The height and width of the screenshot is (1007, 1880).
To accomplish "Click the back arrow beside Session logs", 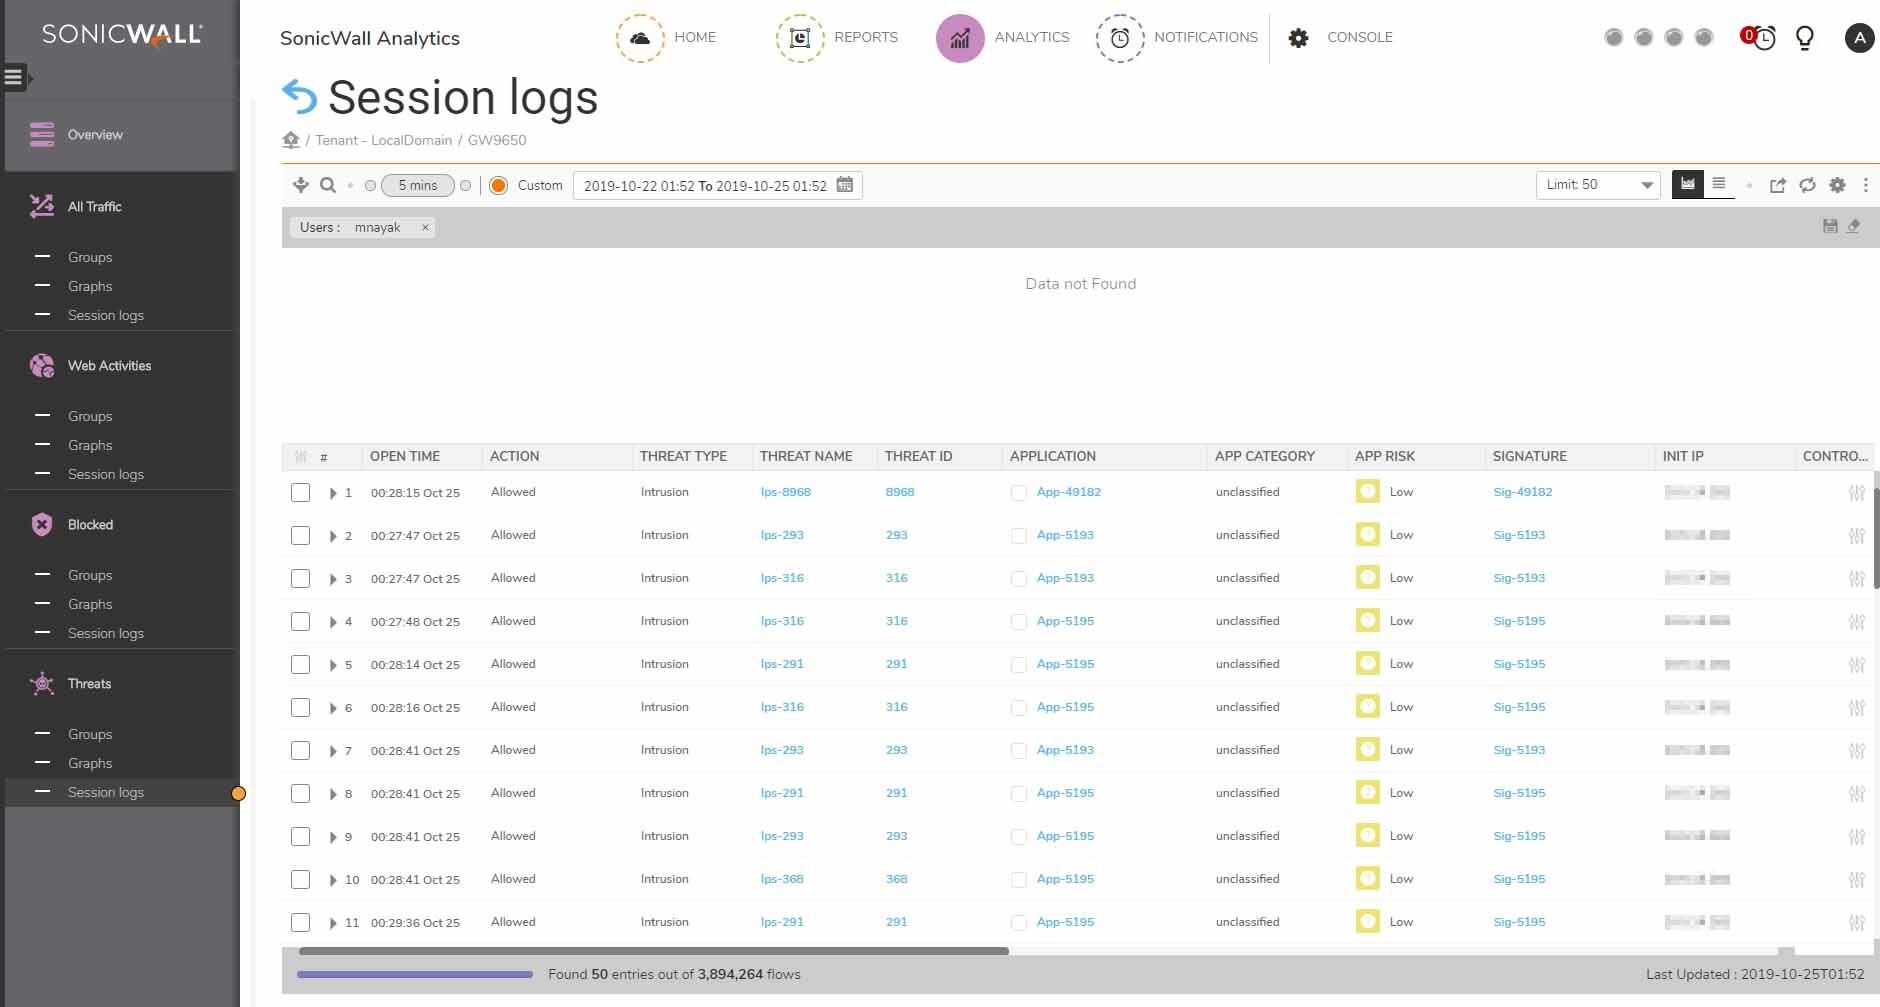I will (x=299, y=97).
